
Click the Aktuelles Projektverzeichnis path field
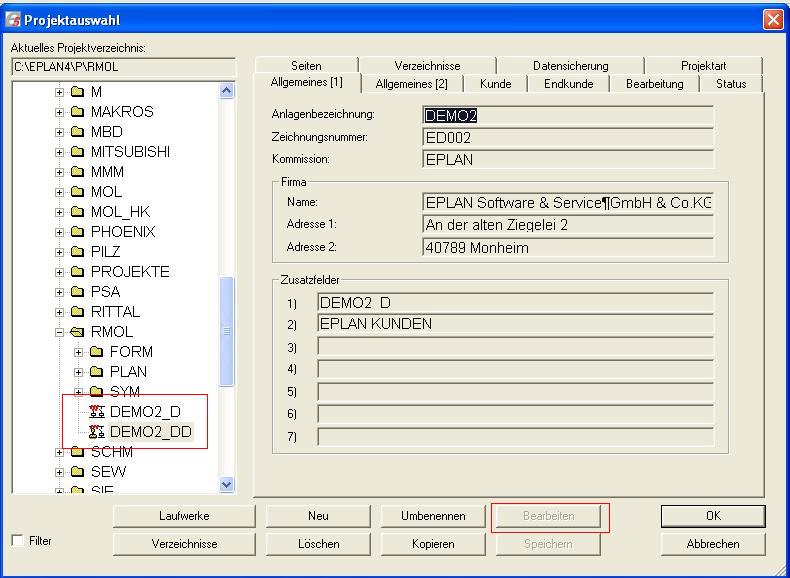(x=123, y=67)
